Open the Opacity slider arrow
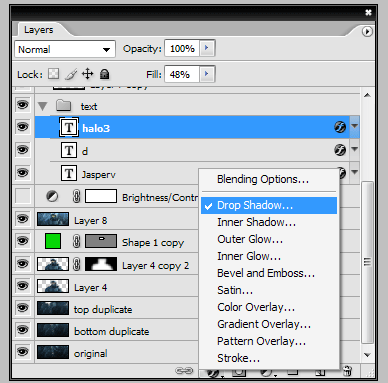The image size is (388, 383). pyautogui.click(x=207, y=48)
